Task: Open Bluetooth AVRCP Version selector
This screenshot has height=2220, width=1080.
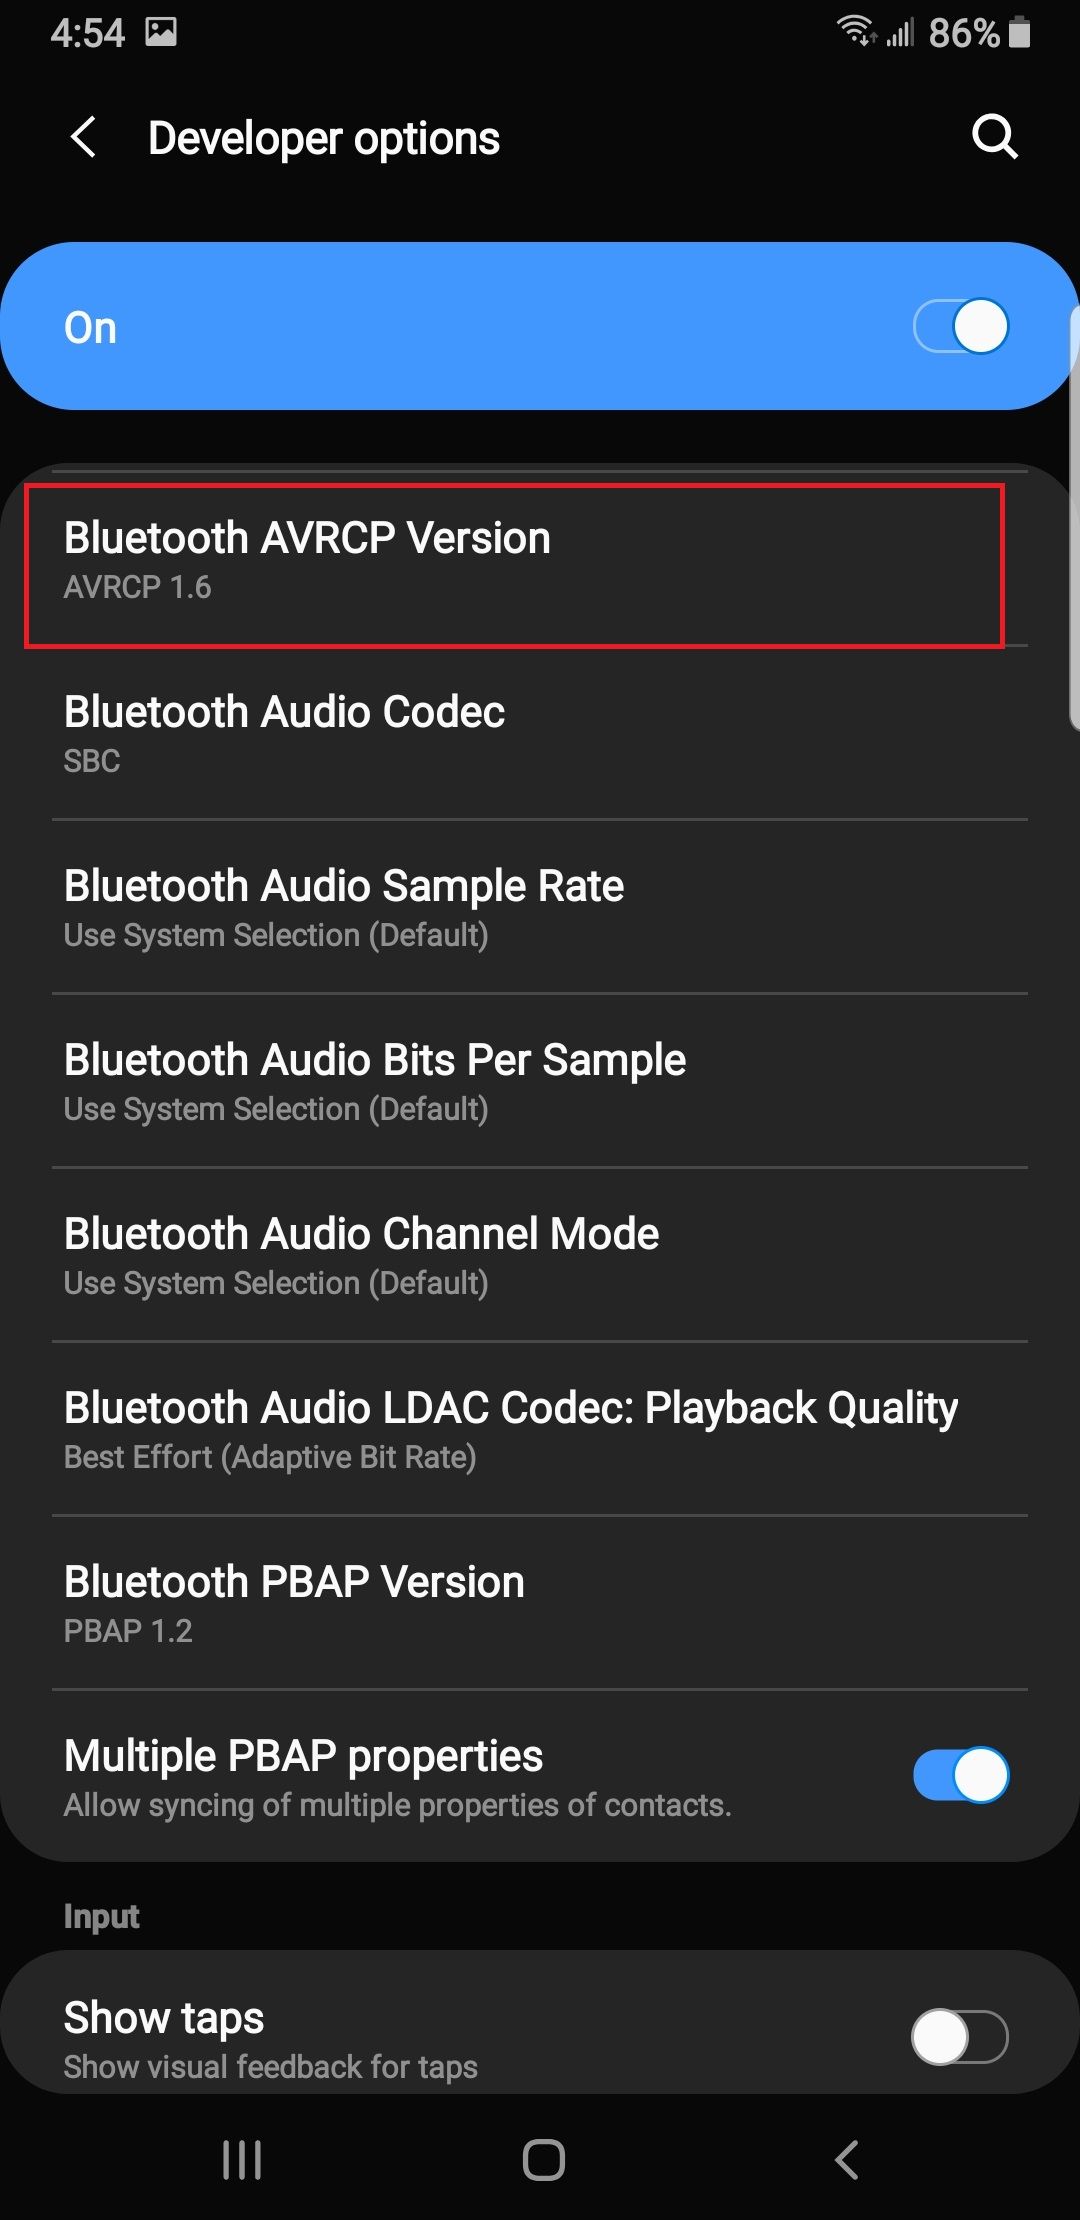Action: pyautogui.click(x=514, y=562)
